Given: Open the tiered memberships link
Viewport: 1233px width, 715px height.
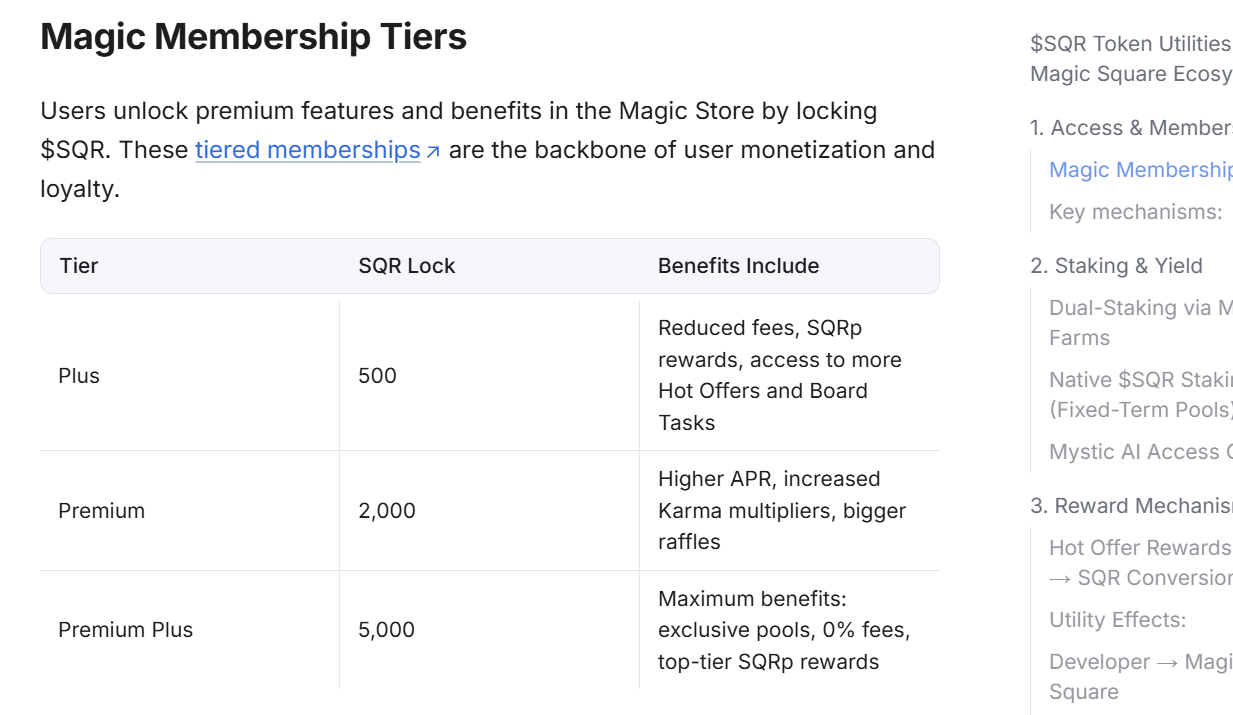Looking at the screenshot, I should click(x=308, y=150).
